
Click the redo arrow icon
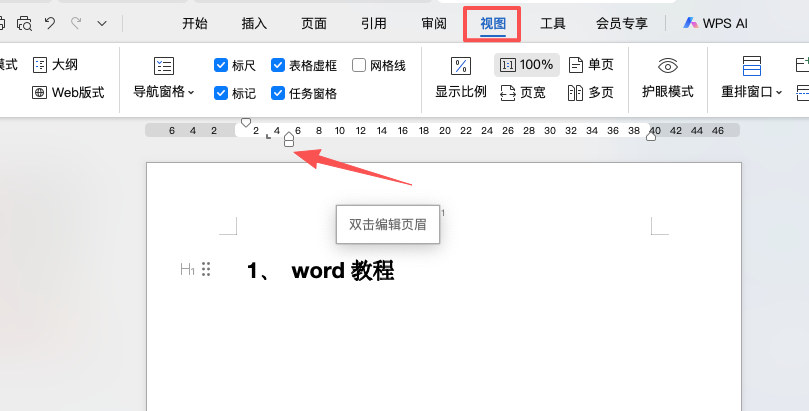76,23
